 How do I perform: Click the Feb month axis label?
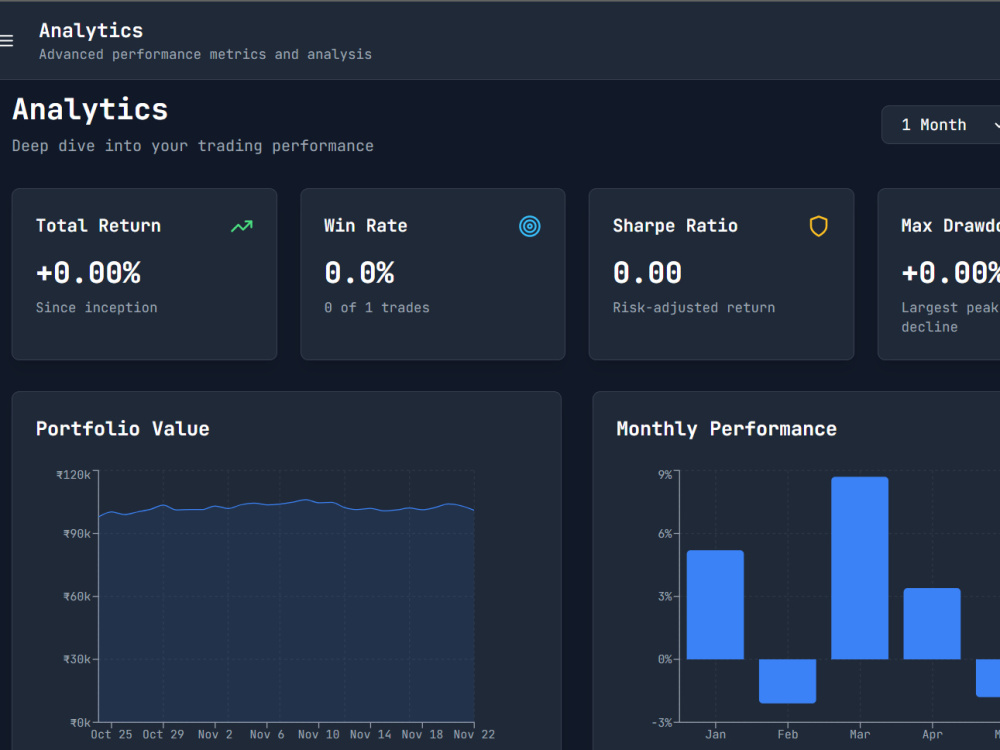[x=788, y=735]
